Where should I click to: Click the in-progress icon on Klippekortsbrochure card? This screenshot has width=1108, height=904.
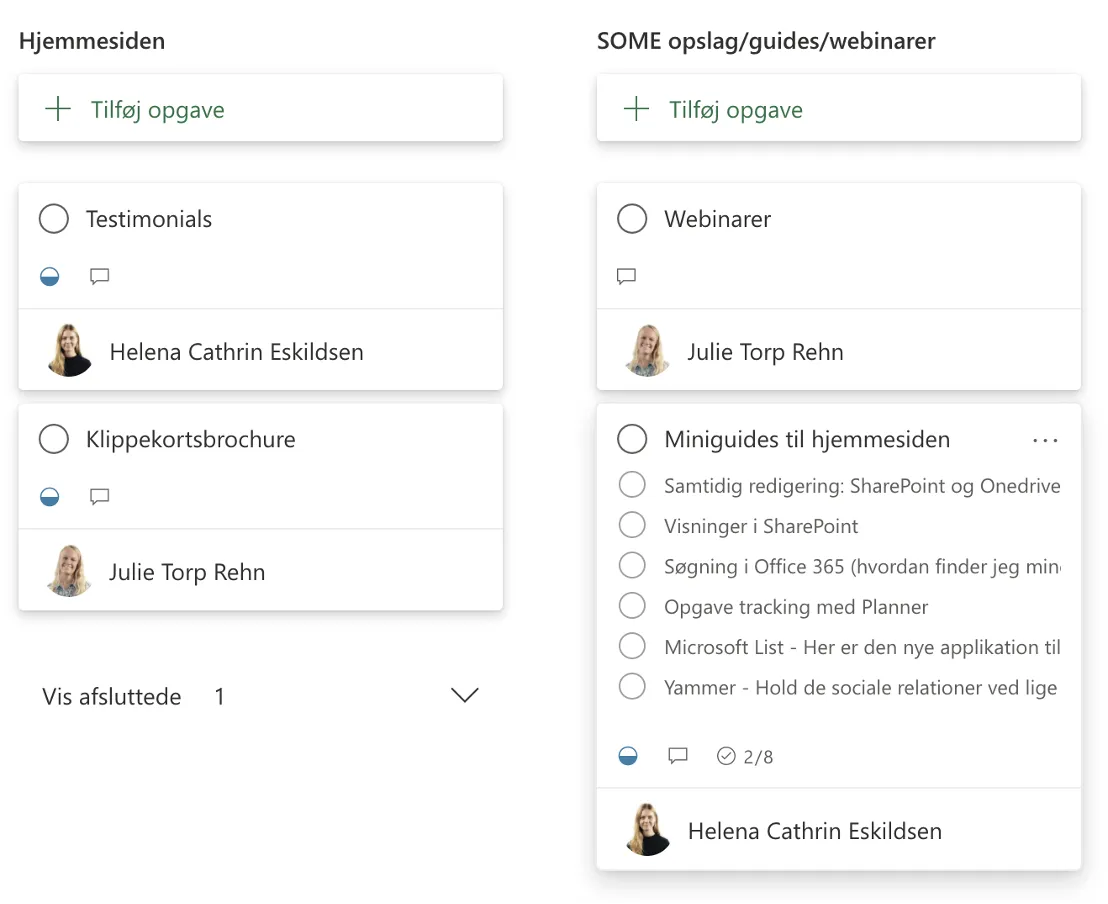49,497
